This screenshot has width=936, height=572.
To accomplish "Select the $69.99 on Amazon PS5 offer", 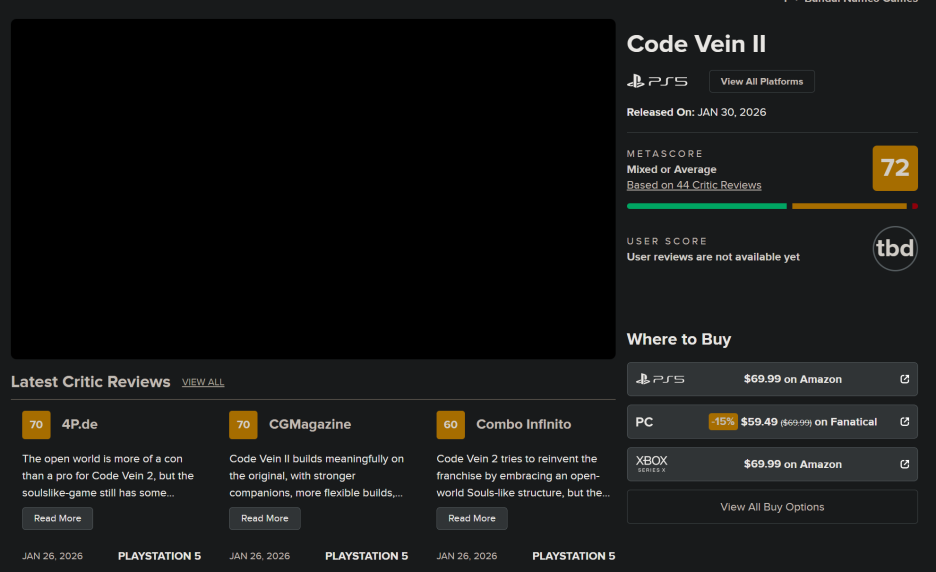I will 772,379.
